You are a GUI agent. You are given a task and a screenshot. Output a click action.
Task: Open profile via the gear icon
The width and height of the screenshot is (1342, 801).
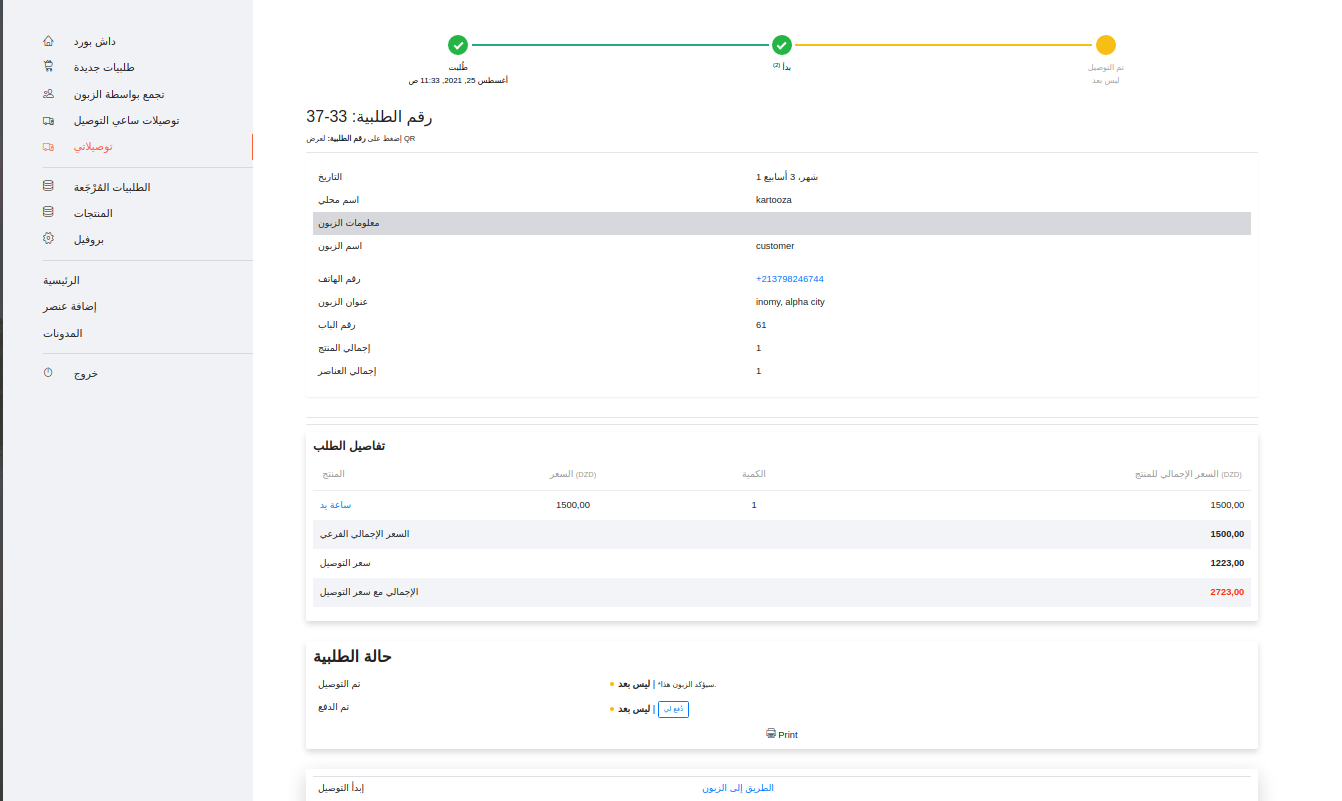pos(48,239)
